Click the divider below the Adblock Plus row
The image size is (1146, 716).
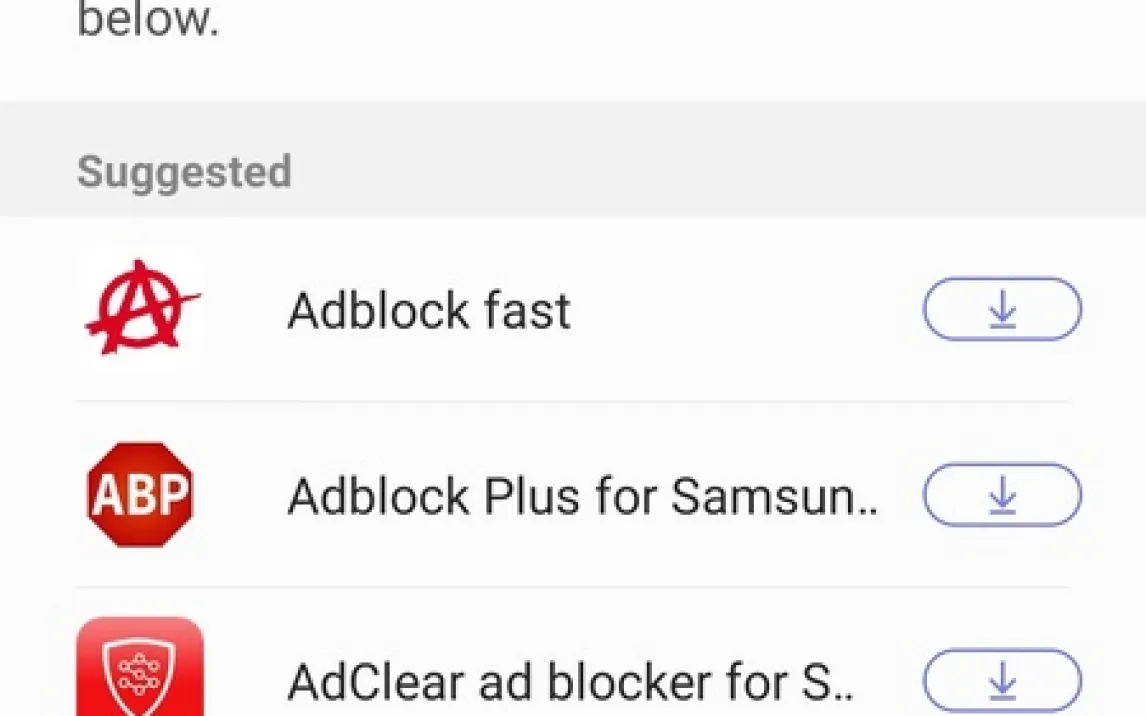[572, 587]
